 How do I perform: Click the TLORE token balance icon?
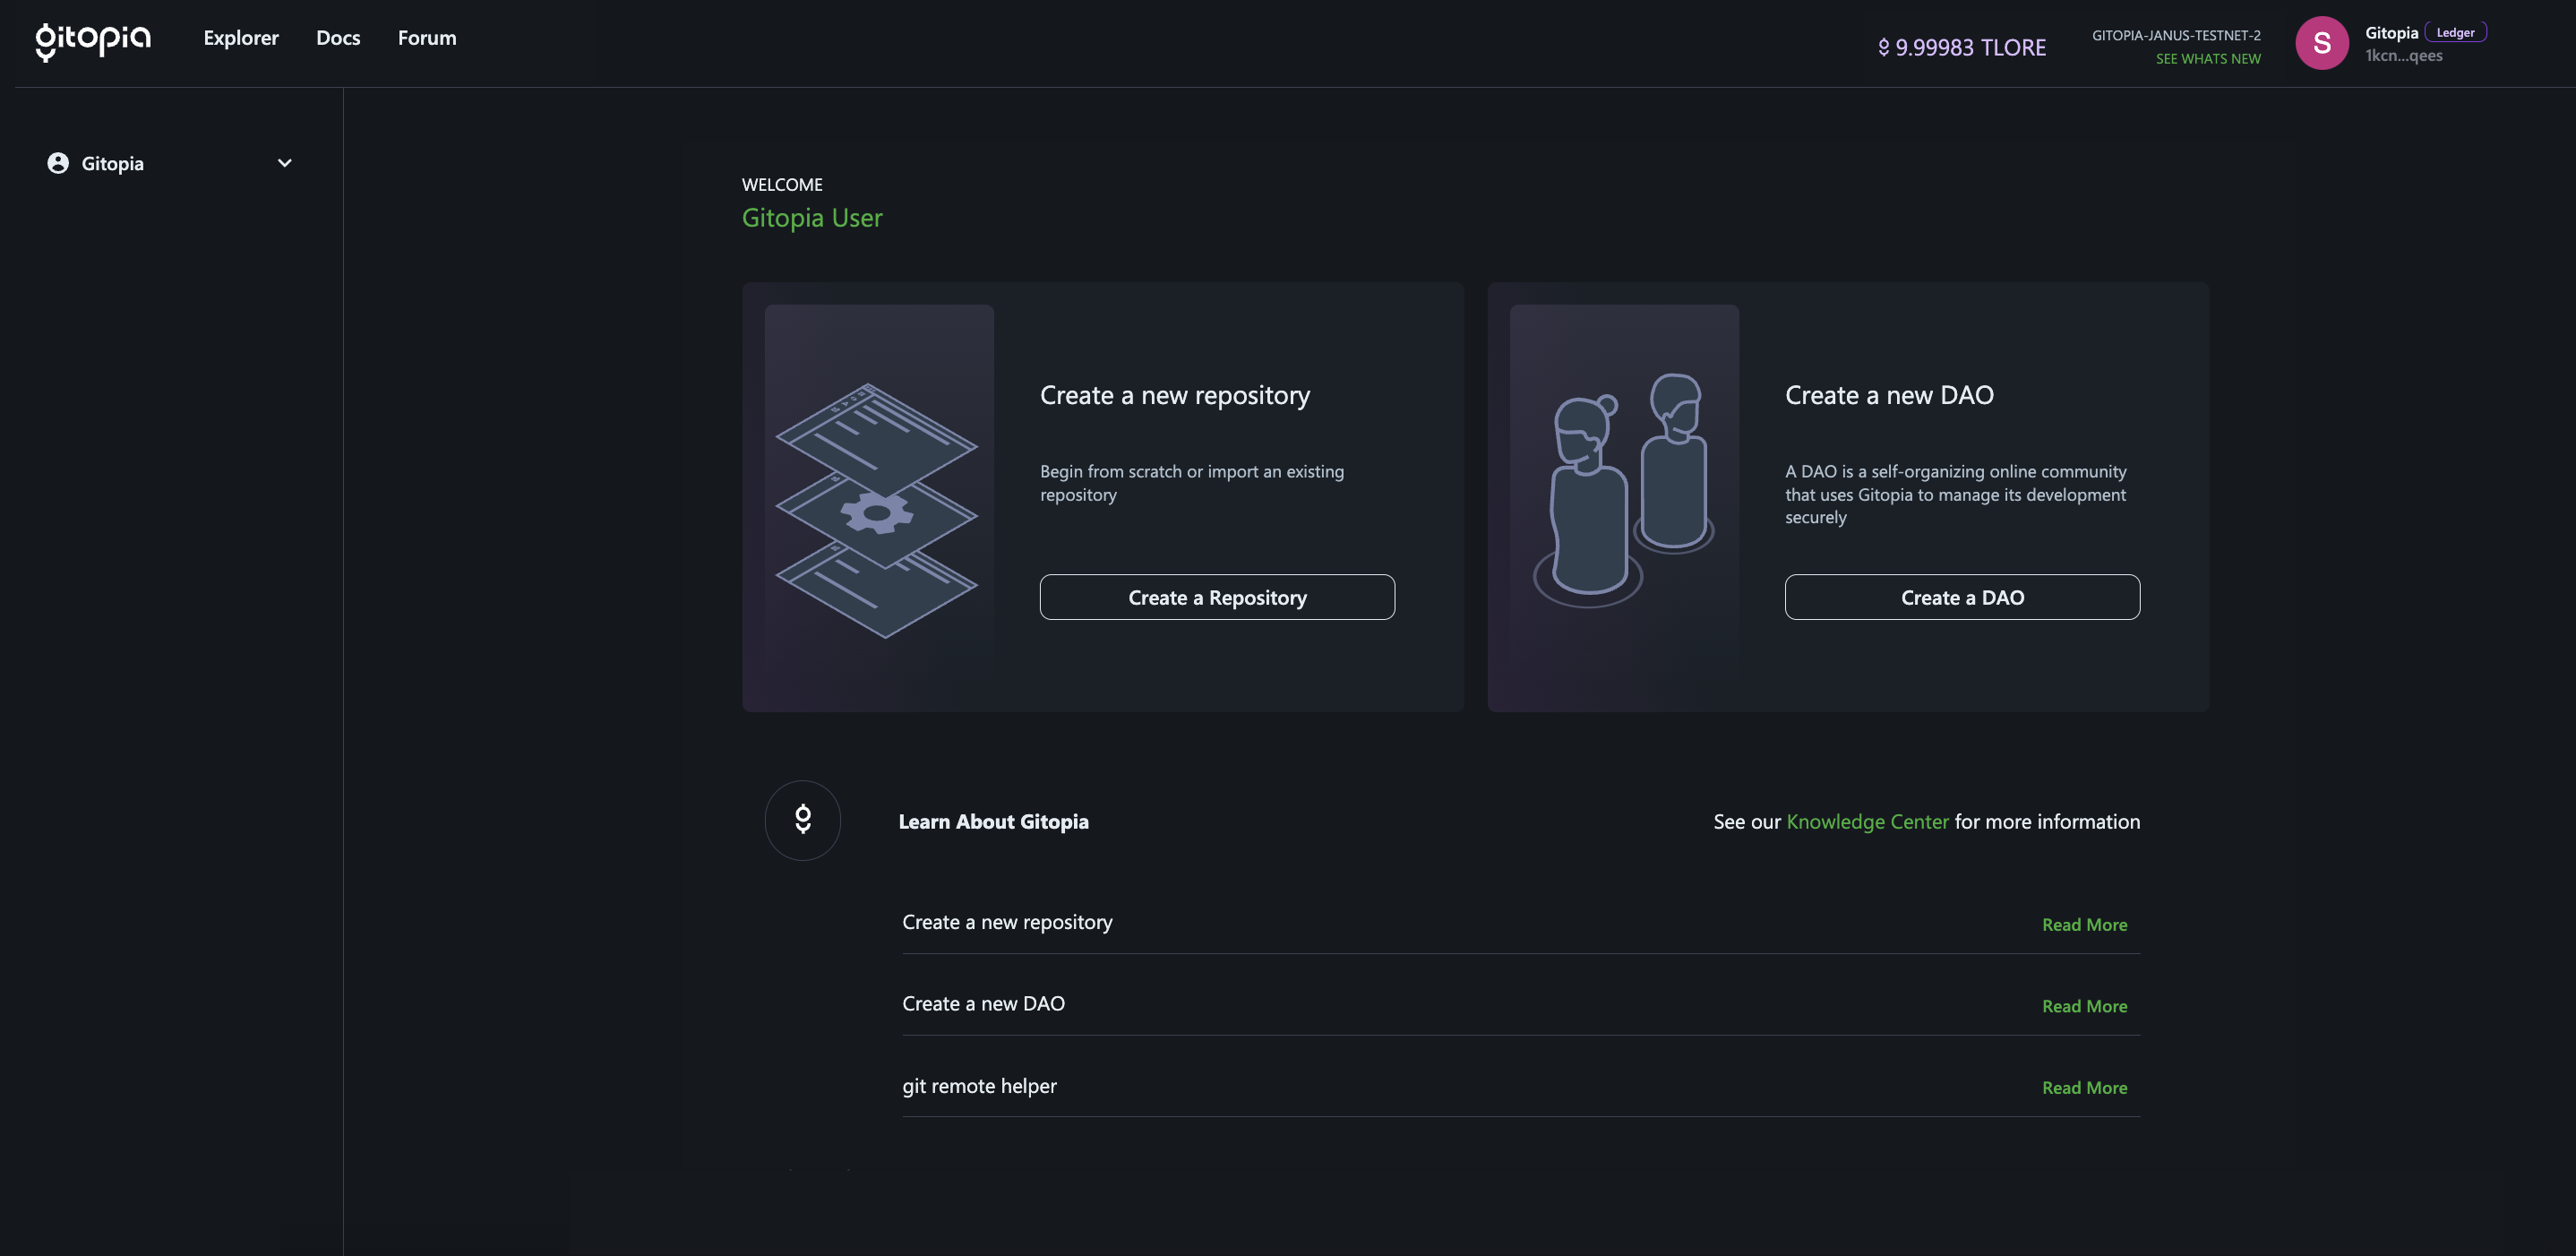(1883, 47)
